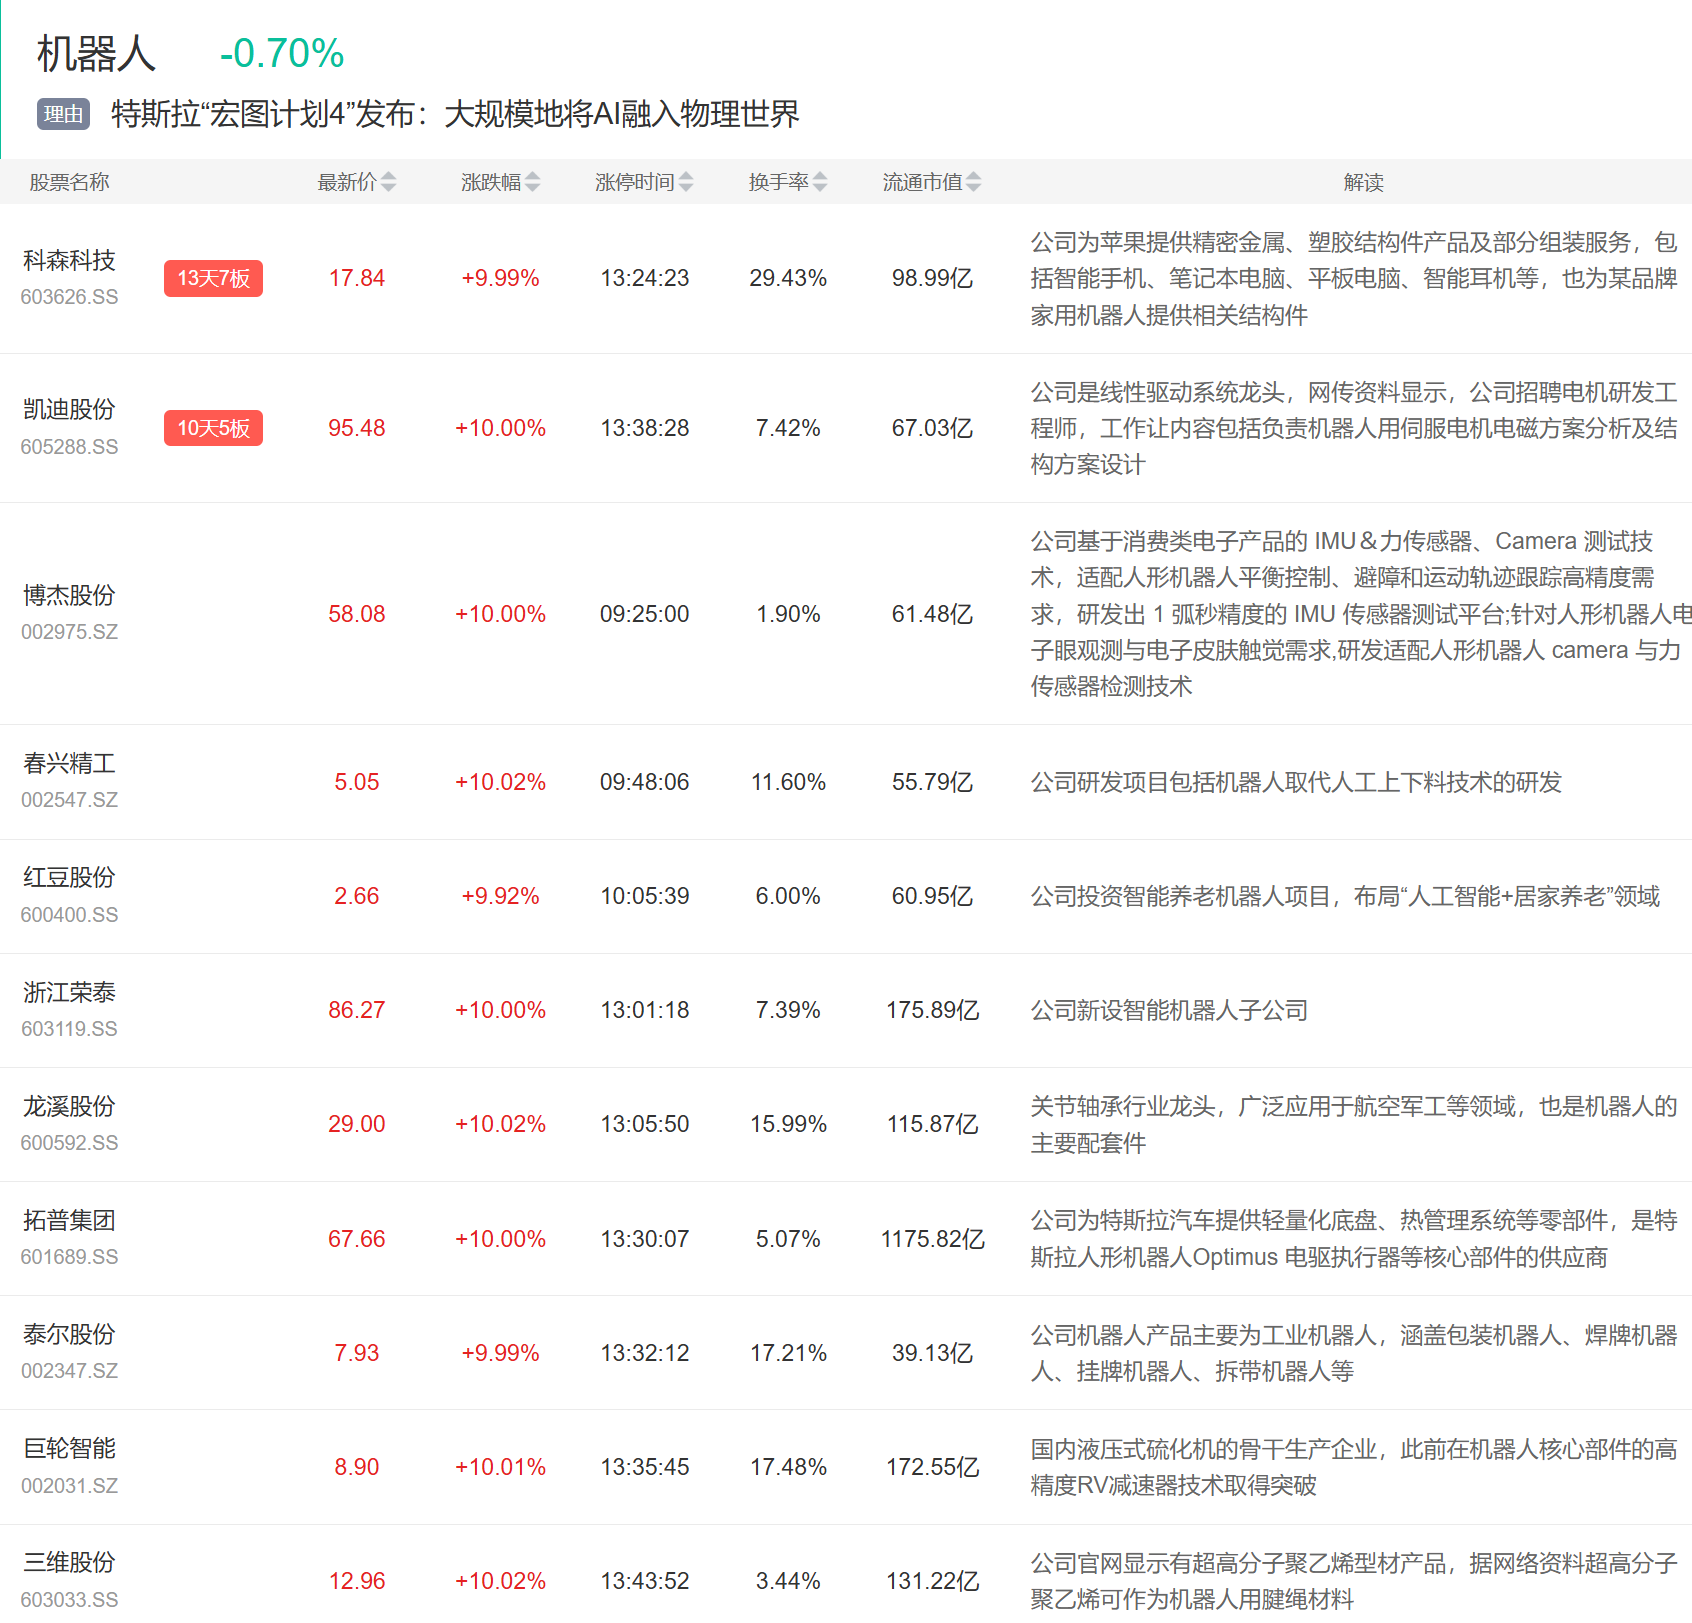Click stock code 002031.SZ
Viewport: 1692px width, 1623px height.
(69, 1486)
